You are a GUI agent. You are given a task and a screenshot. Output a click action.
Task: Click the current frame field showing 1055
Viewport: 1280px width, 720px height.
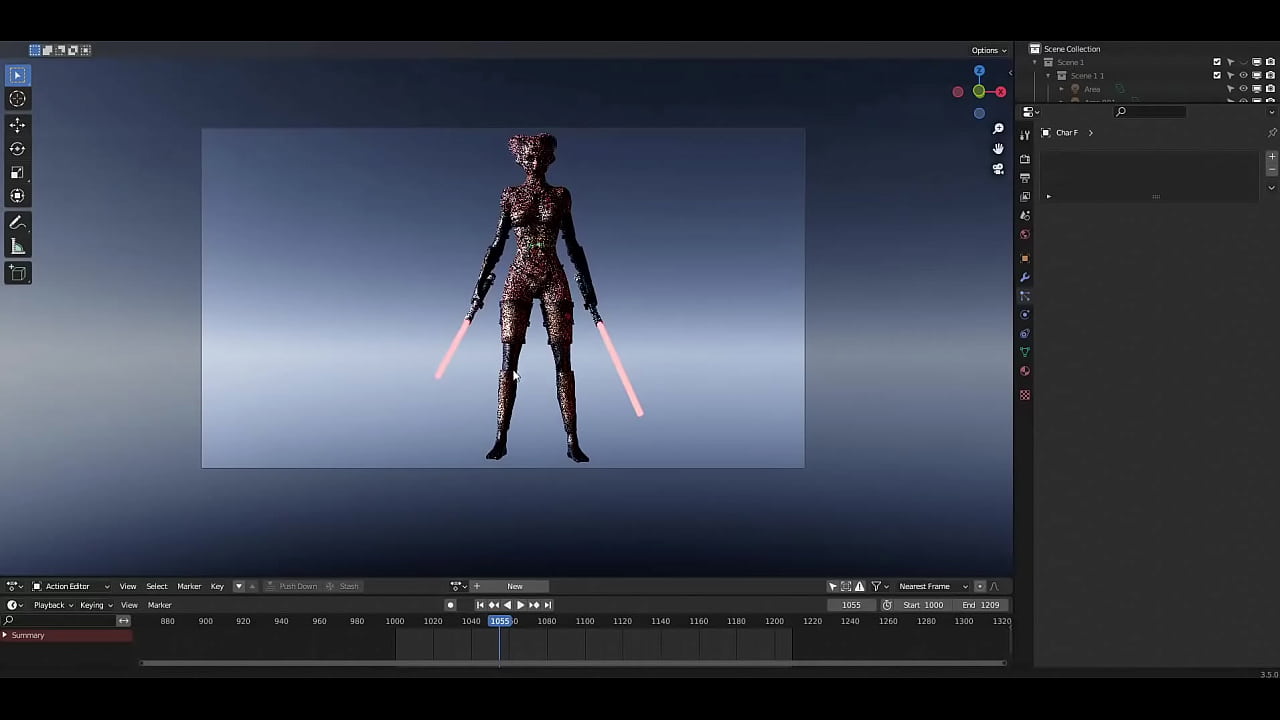point(851,605)
